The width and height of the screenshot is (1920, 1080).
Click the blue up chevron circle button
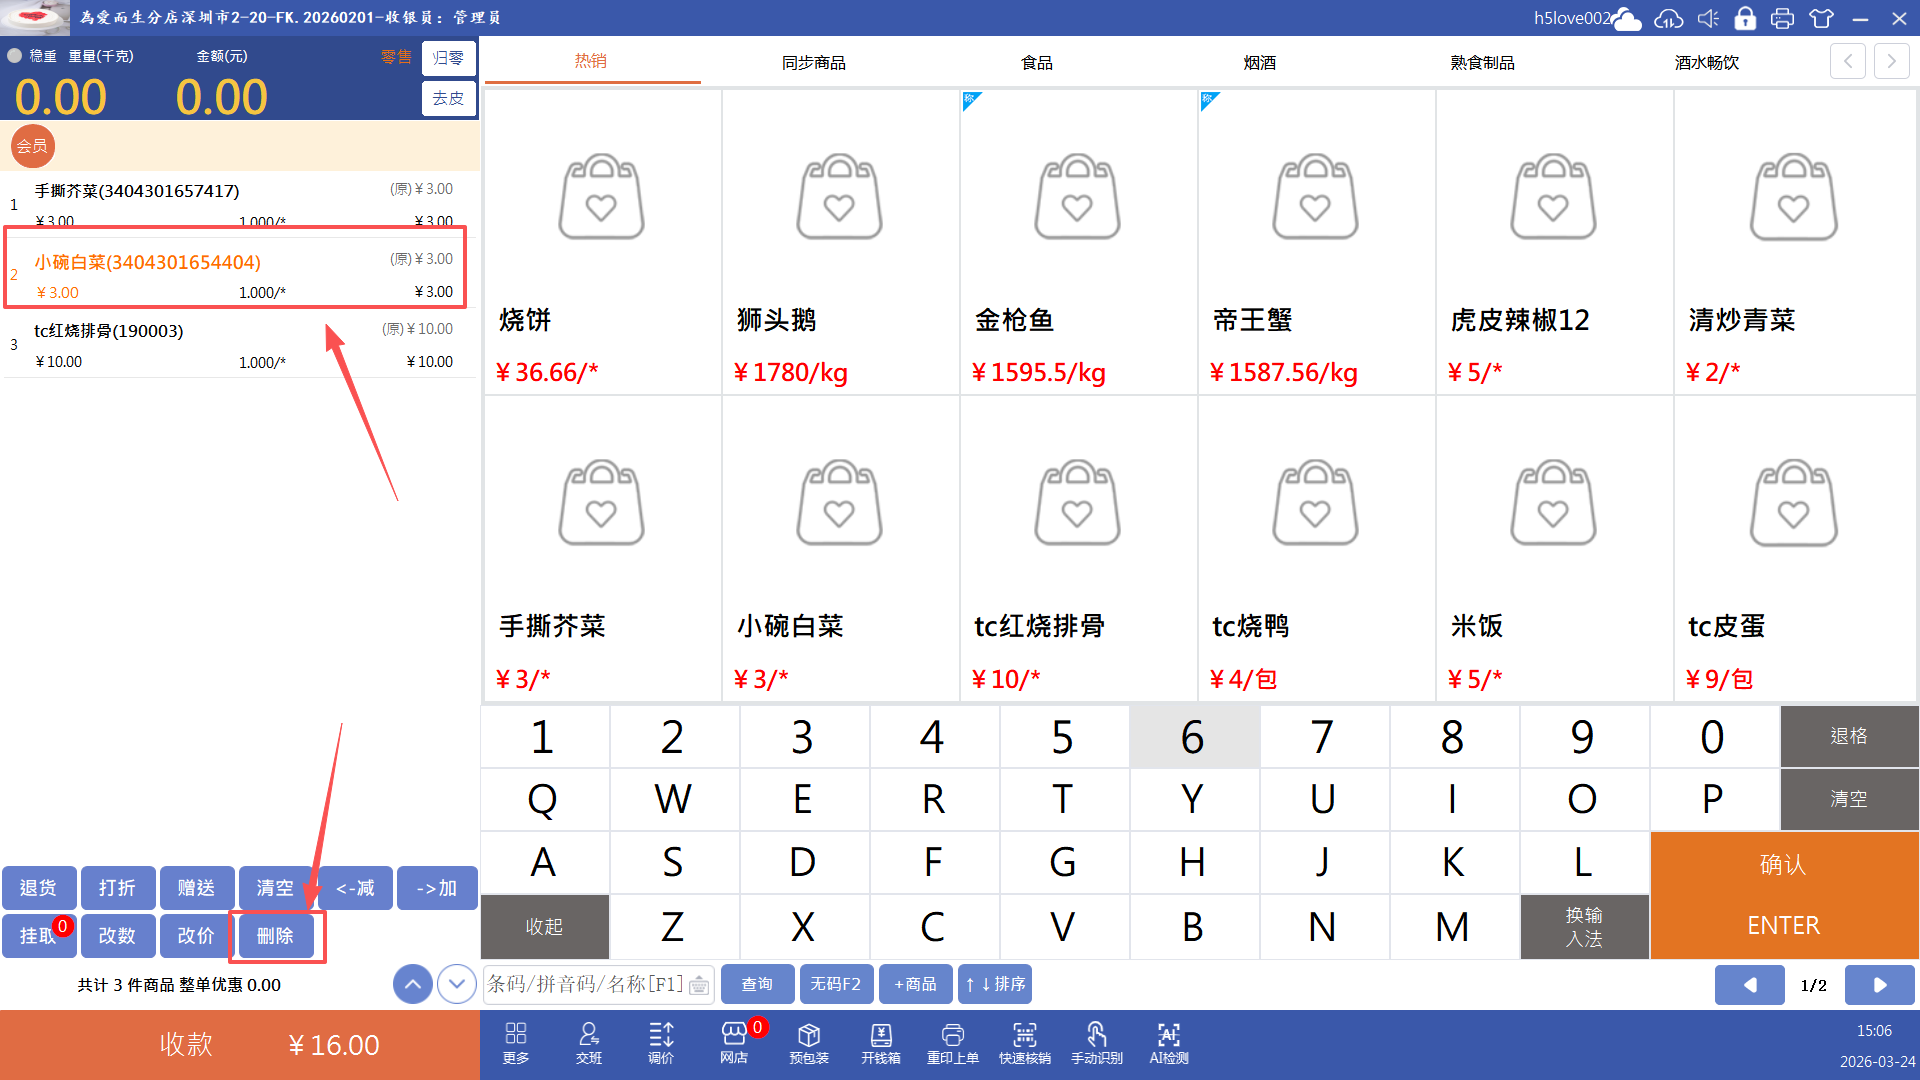click(x=413, y=984)
